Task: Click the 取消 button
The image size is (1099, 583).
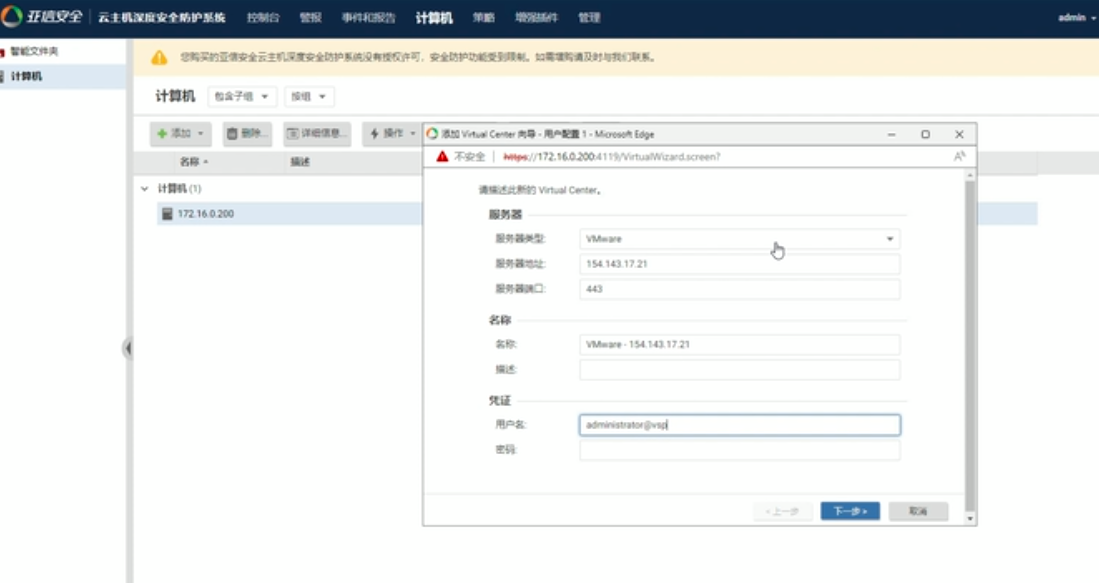Action: [918, 511]
